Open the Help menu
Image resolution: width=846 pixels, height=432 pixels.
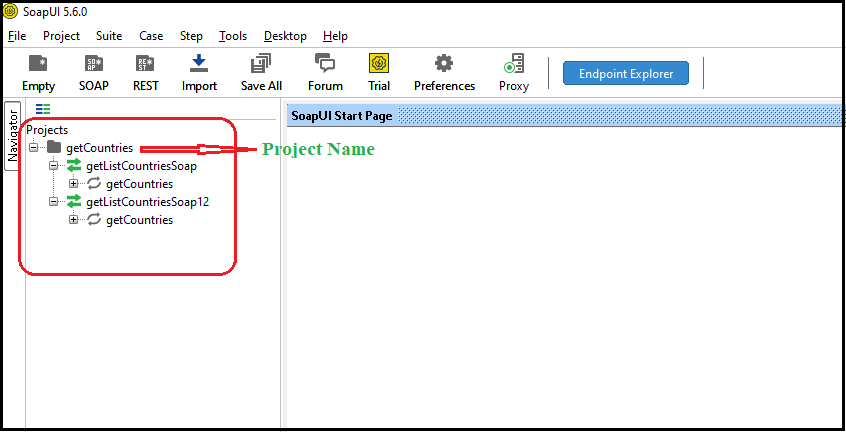point(335,36)
